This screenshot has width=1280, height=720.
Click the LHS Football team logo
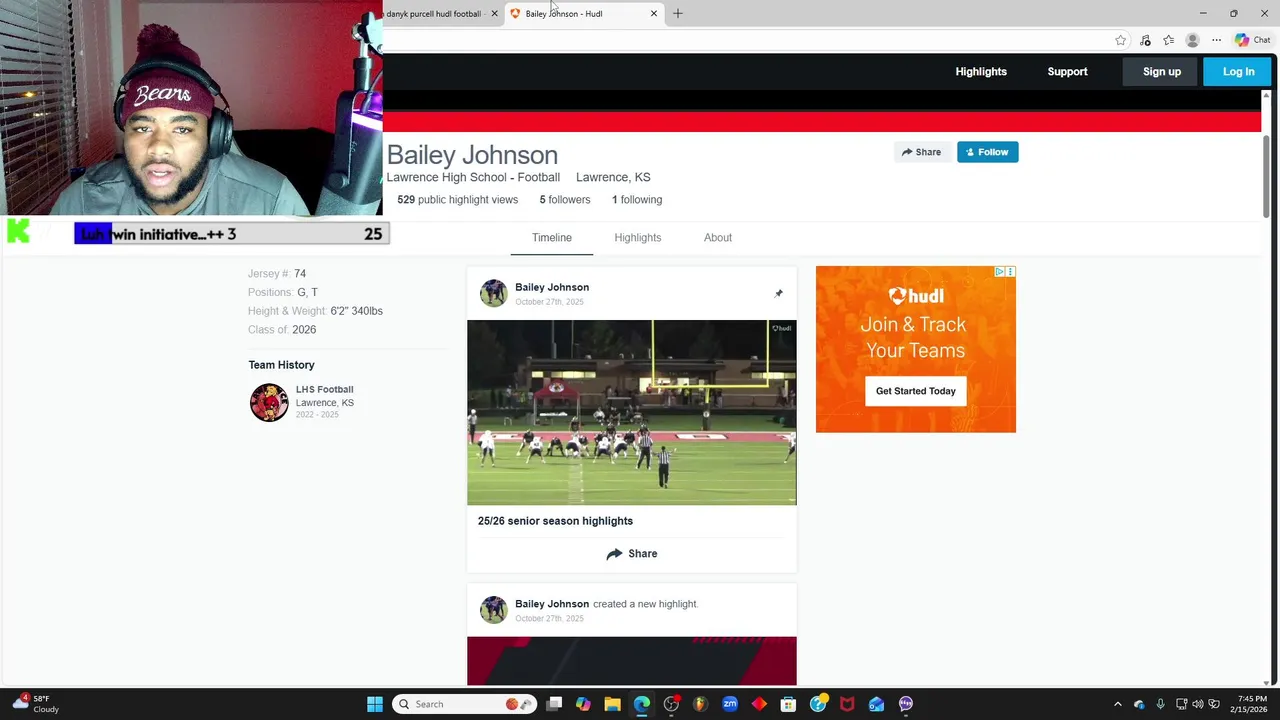pyautogui.click(x=269, y=402)
